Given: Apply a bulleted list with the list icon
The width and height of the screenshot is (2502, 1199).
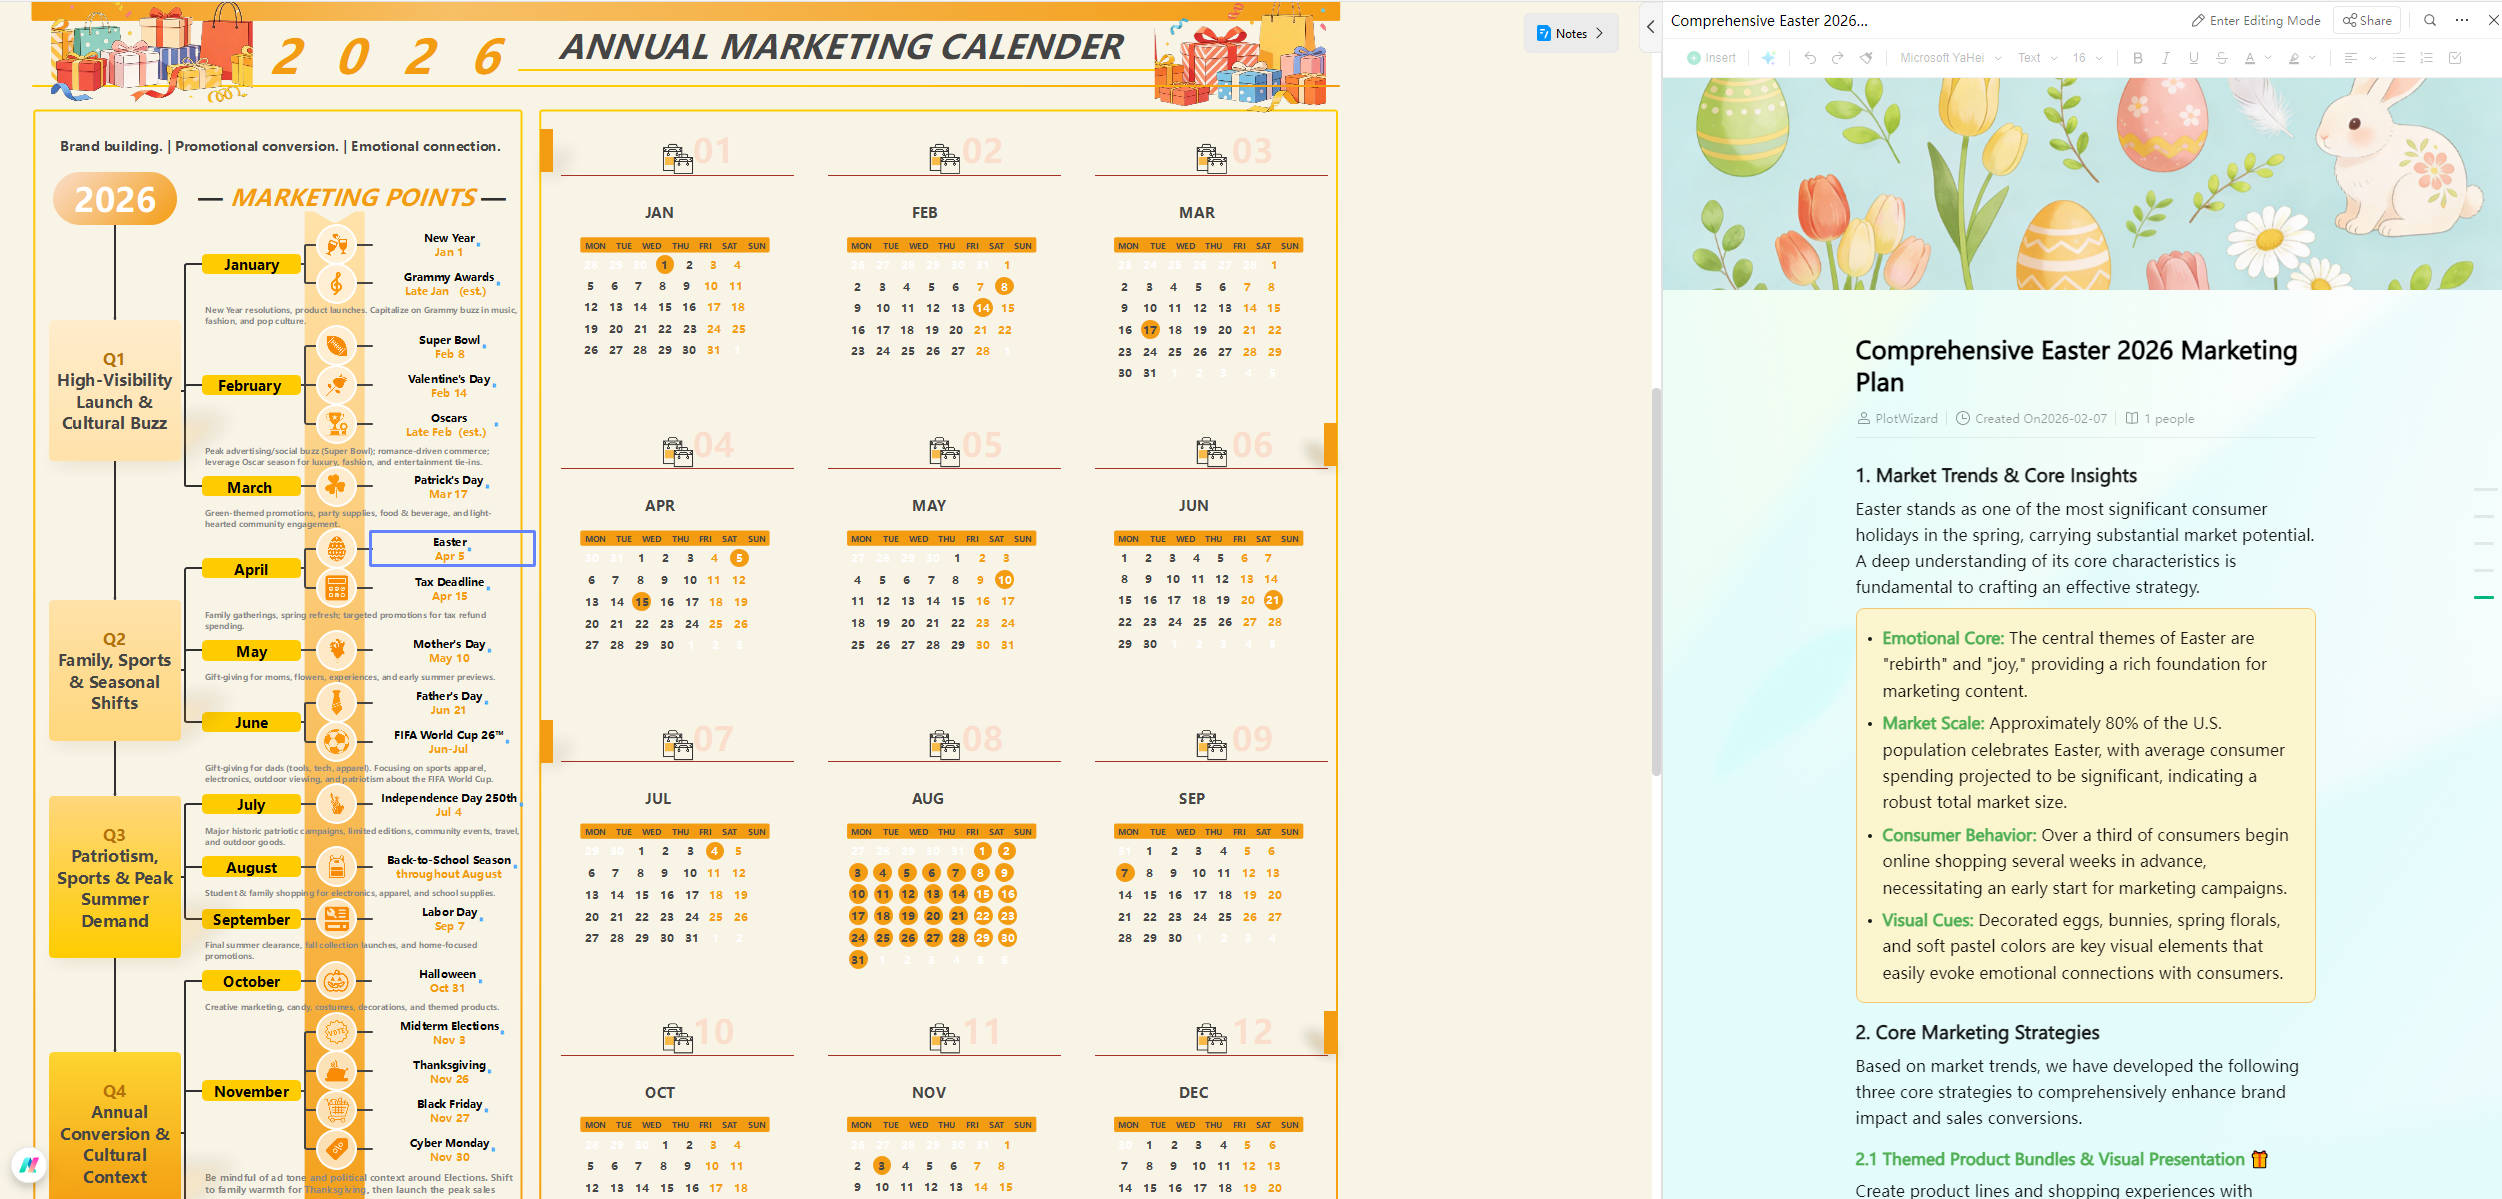Looking at the screenshot, I should point(2400,58).
